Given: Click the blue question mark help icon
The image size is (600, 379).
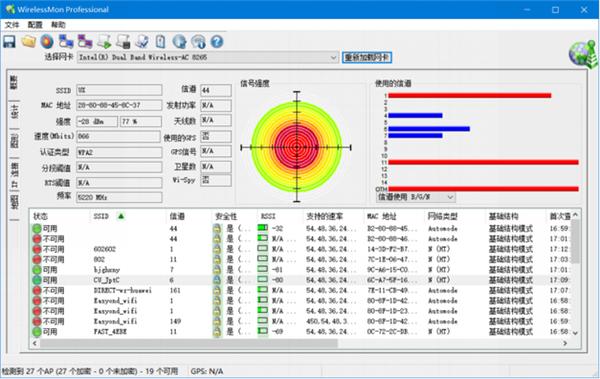Looking at the screenshot, I should [x=217, y=41].
